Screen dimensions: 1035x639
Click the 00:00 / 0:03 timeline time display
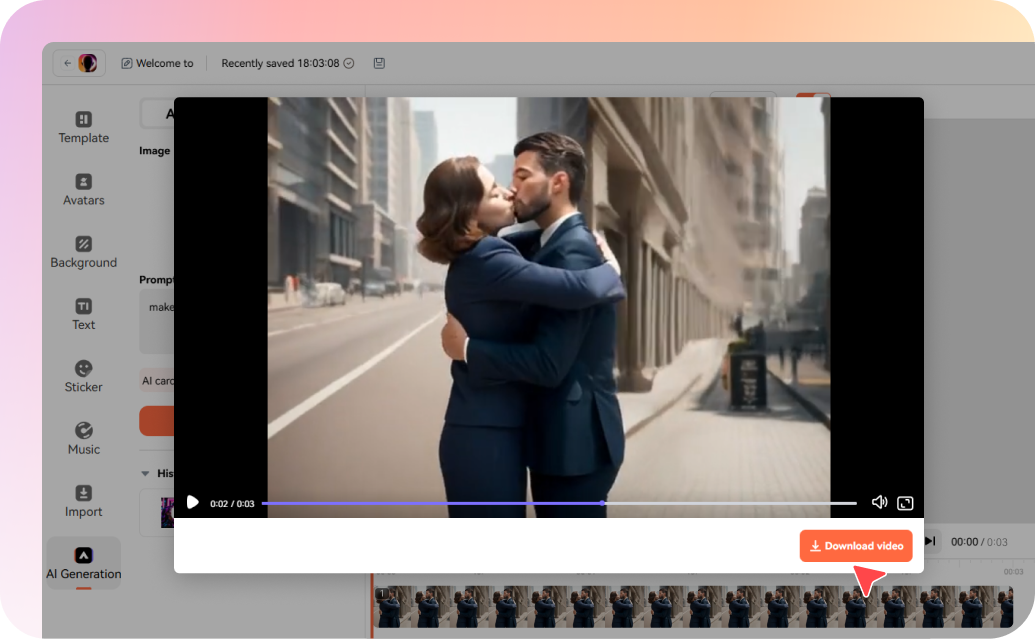click(x=979, y=542)
